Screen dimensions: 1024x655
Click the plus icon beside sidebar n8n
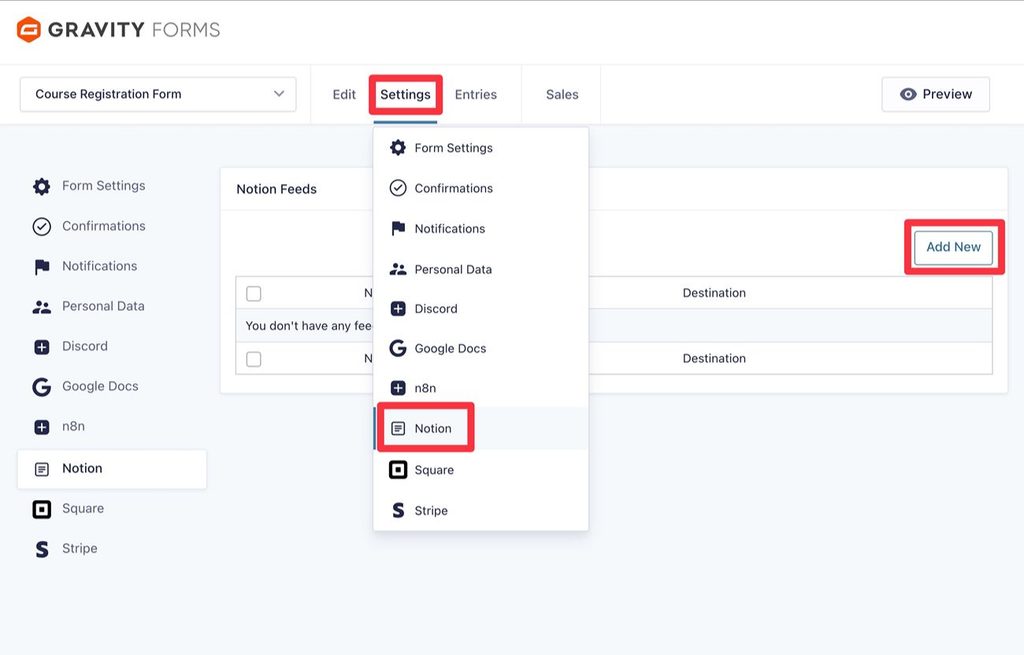click(42, 427)
